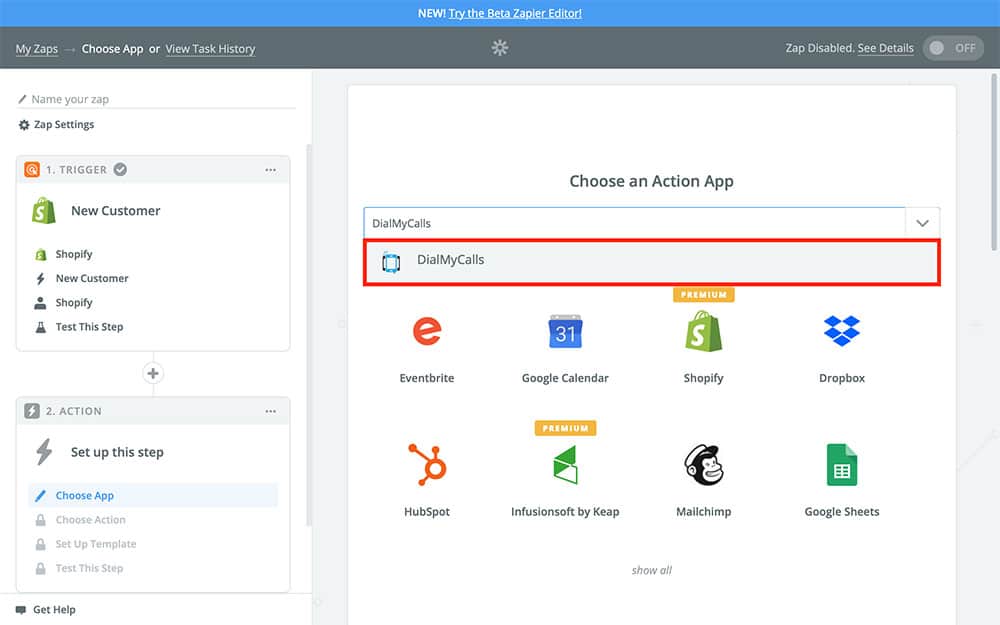Select the Dropbox app icon
Image resolution: width=1000 pixels, height=625 pixels.
[841, 331]
